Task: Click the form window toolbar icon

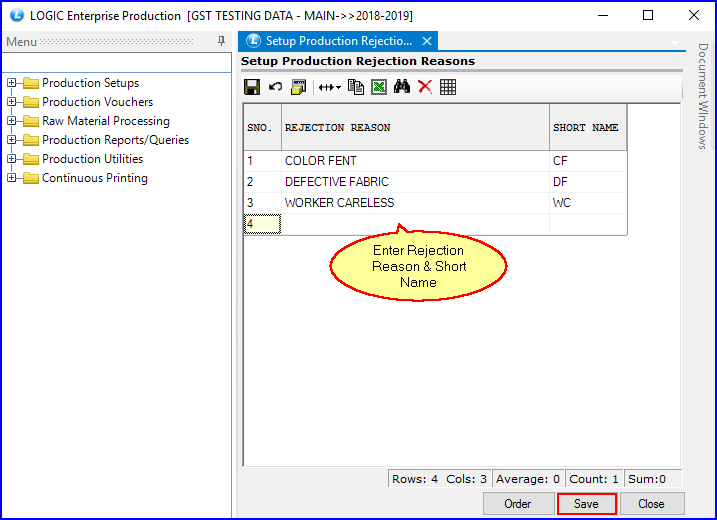Action: point(298,87)
